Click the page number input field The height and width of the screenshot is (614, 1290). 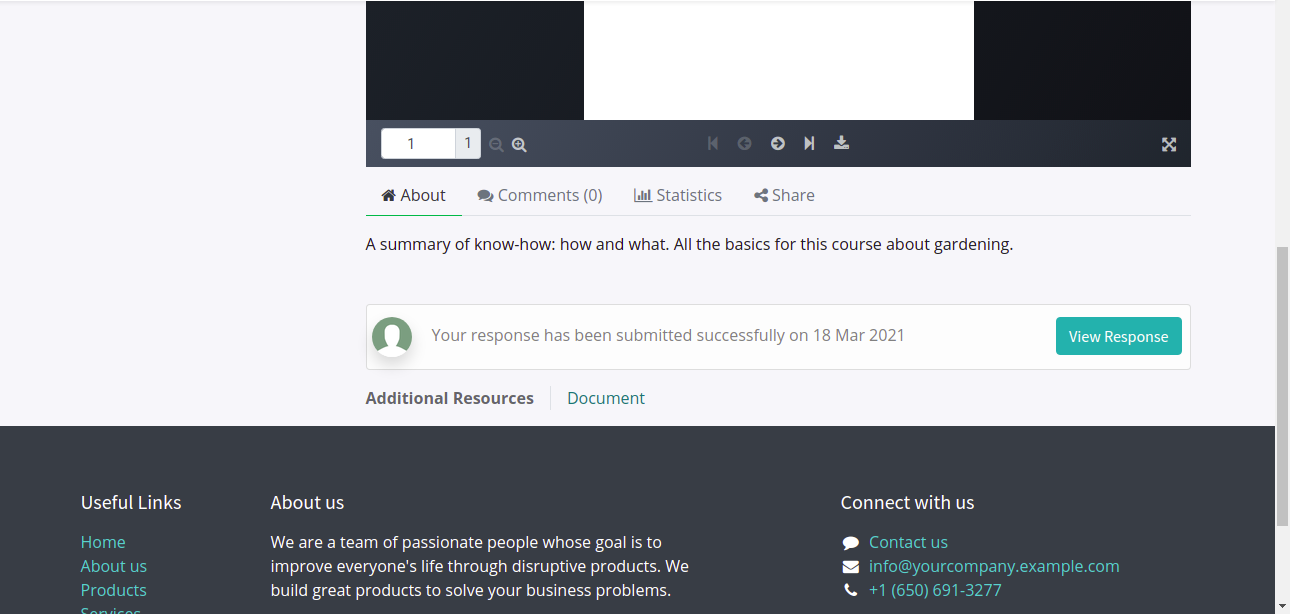(418, 144)
